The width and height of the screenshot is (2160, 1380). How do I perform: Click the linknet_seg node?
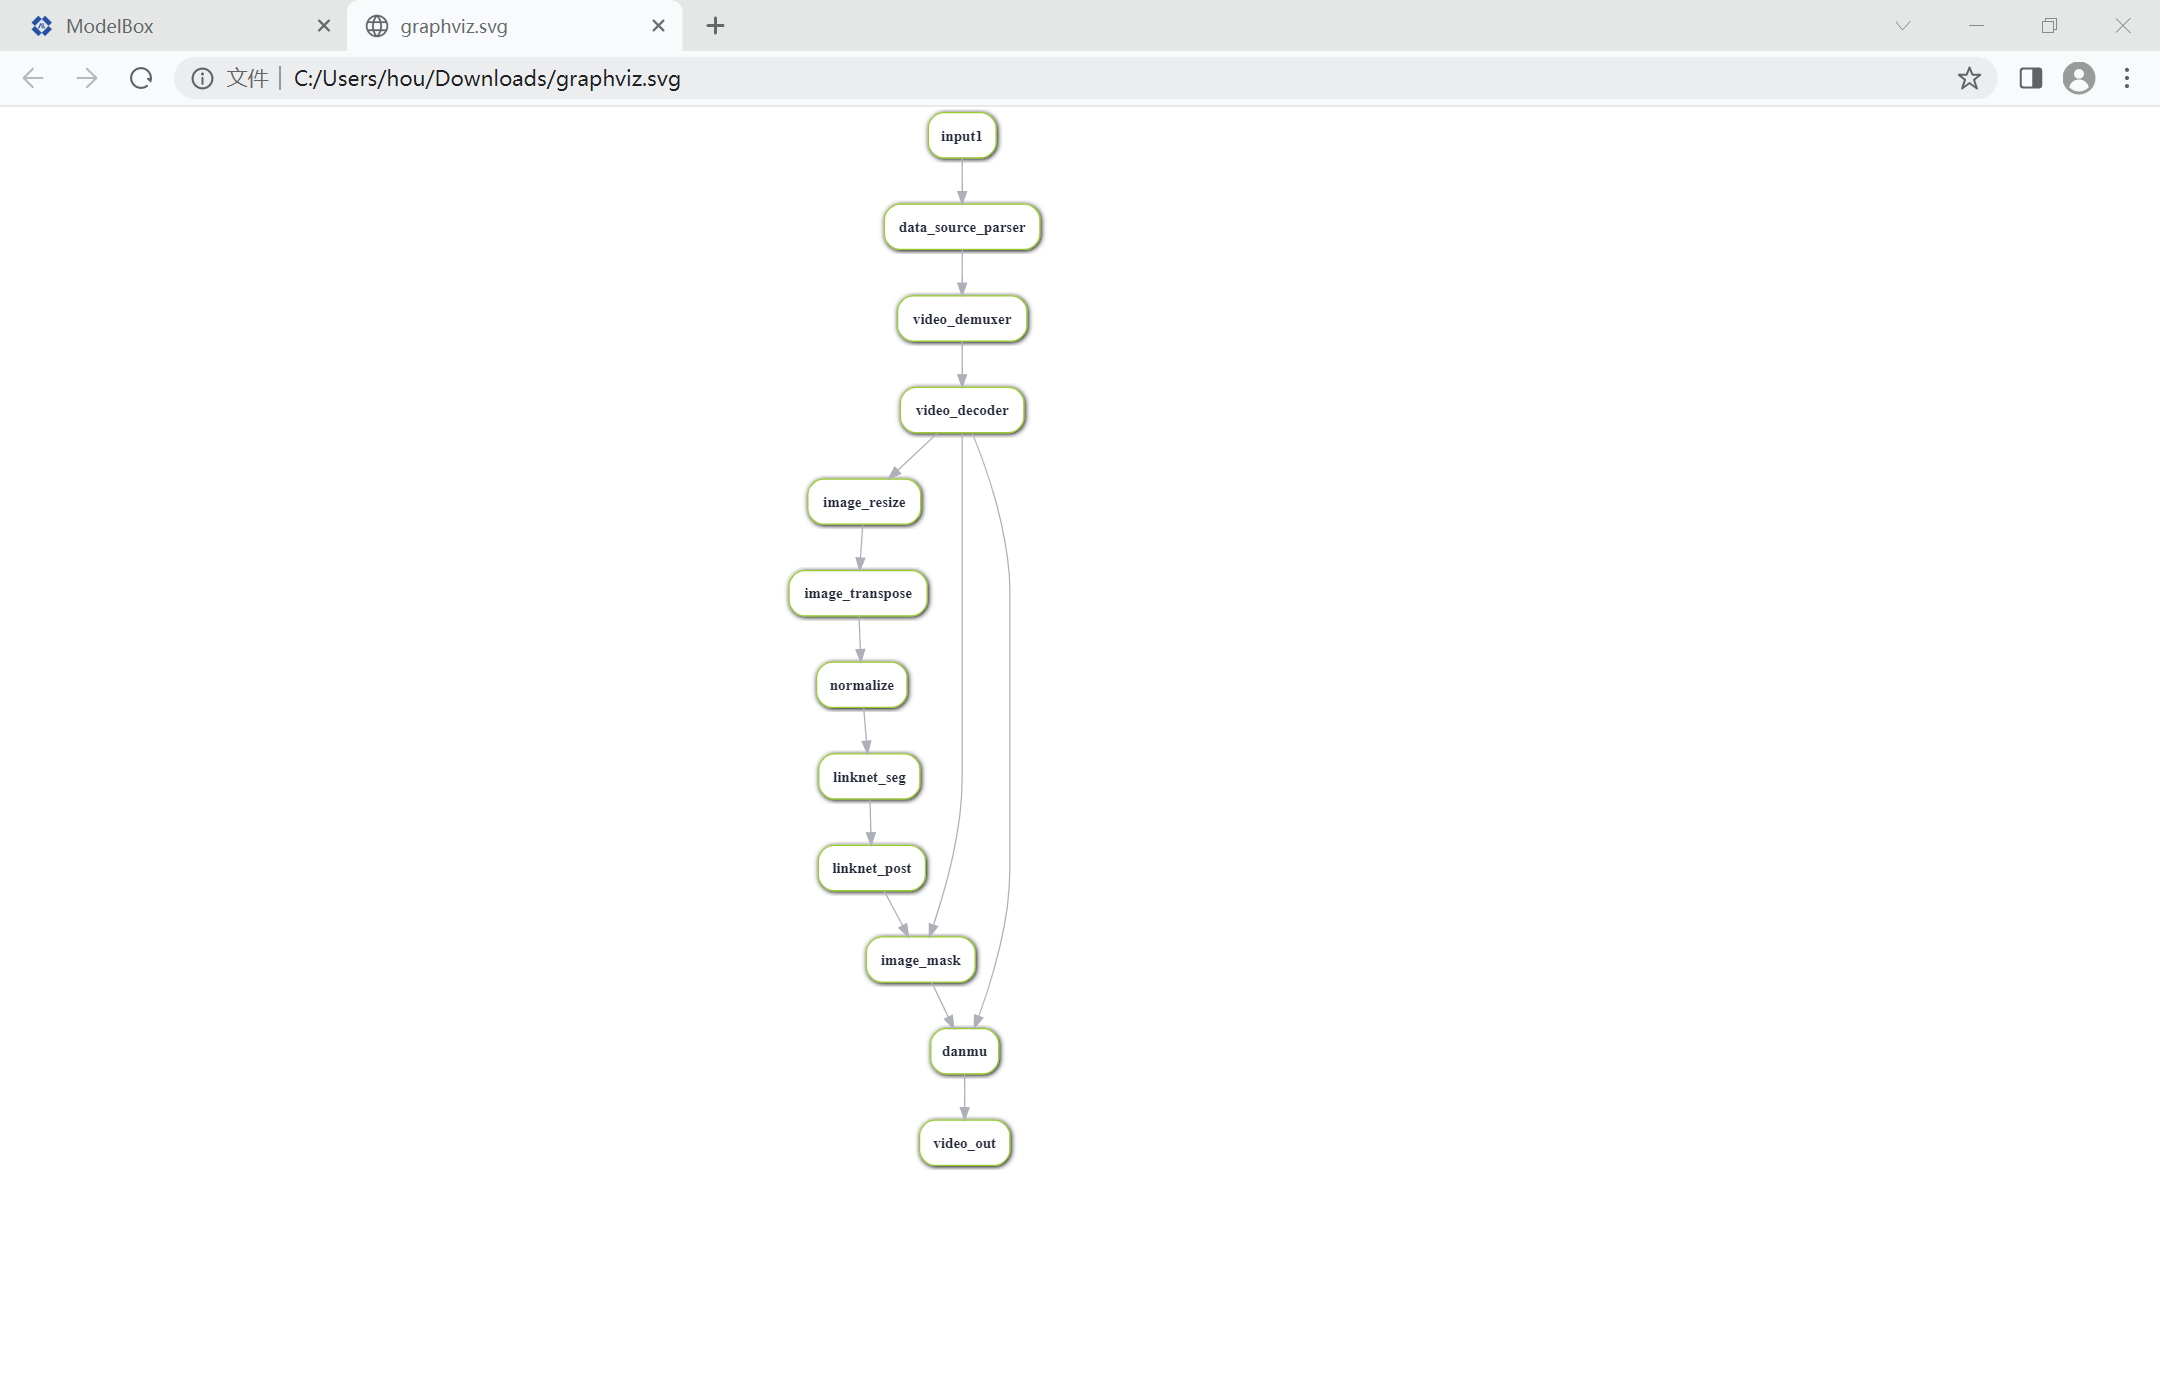pyautogui.click(x=869, y=777)
